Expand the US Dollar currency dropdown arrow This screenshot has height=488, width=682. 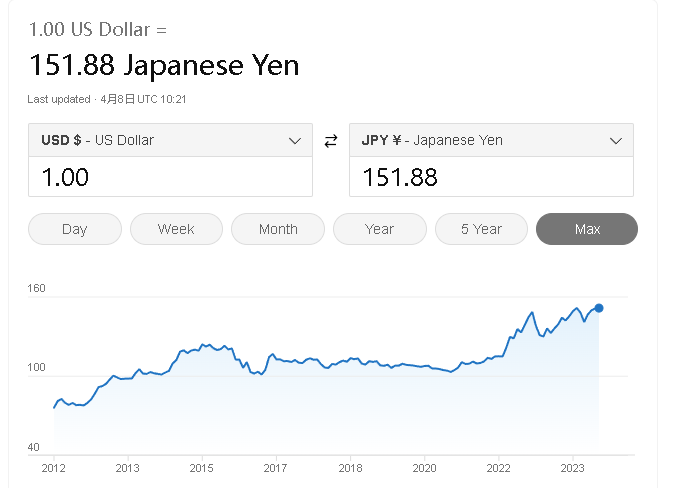[x=295, y=141]
